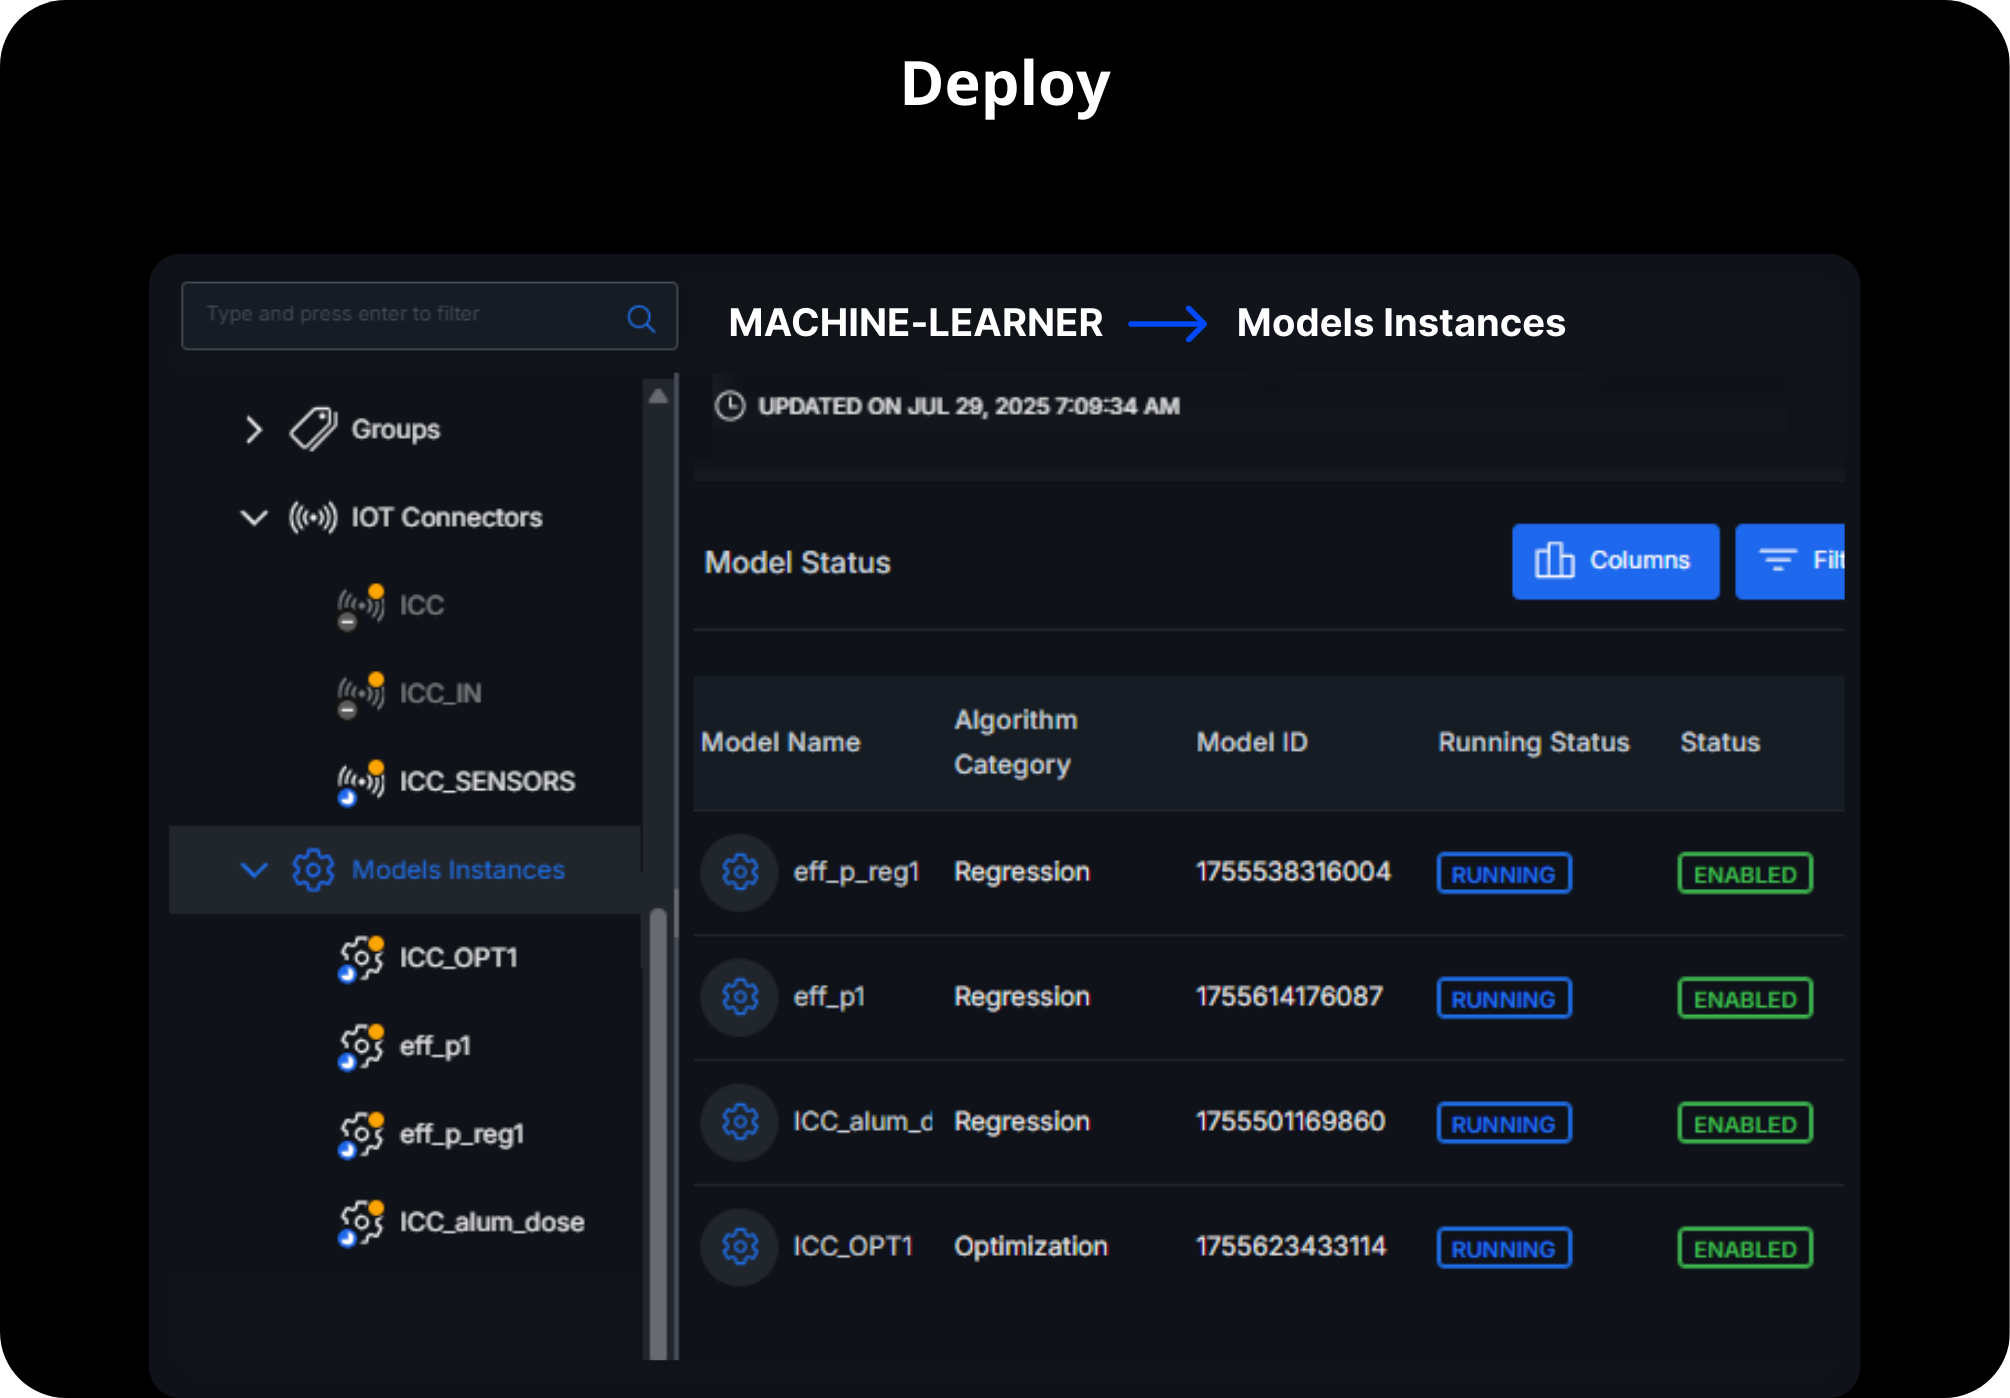Click sidebar scrollbar up arrow
The height and width of the screenshot is (1398, 2010).
658,396
